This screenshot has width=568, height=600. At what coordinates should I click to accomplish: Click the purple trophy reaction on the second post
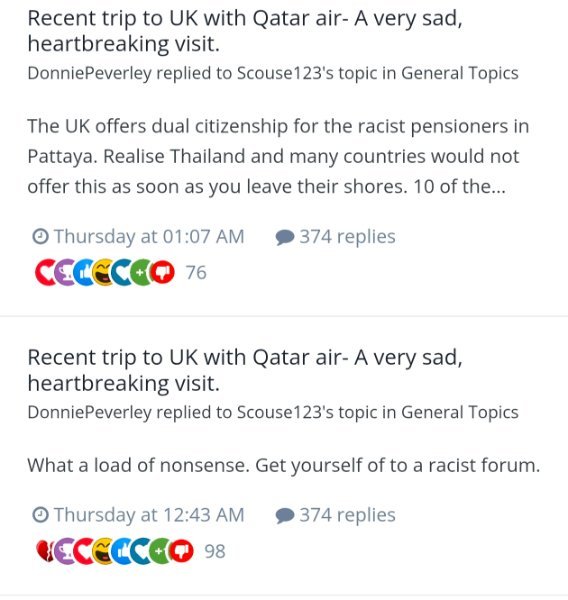[x=63, y=551]
